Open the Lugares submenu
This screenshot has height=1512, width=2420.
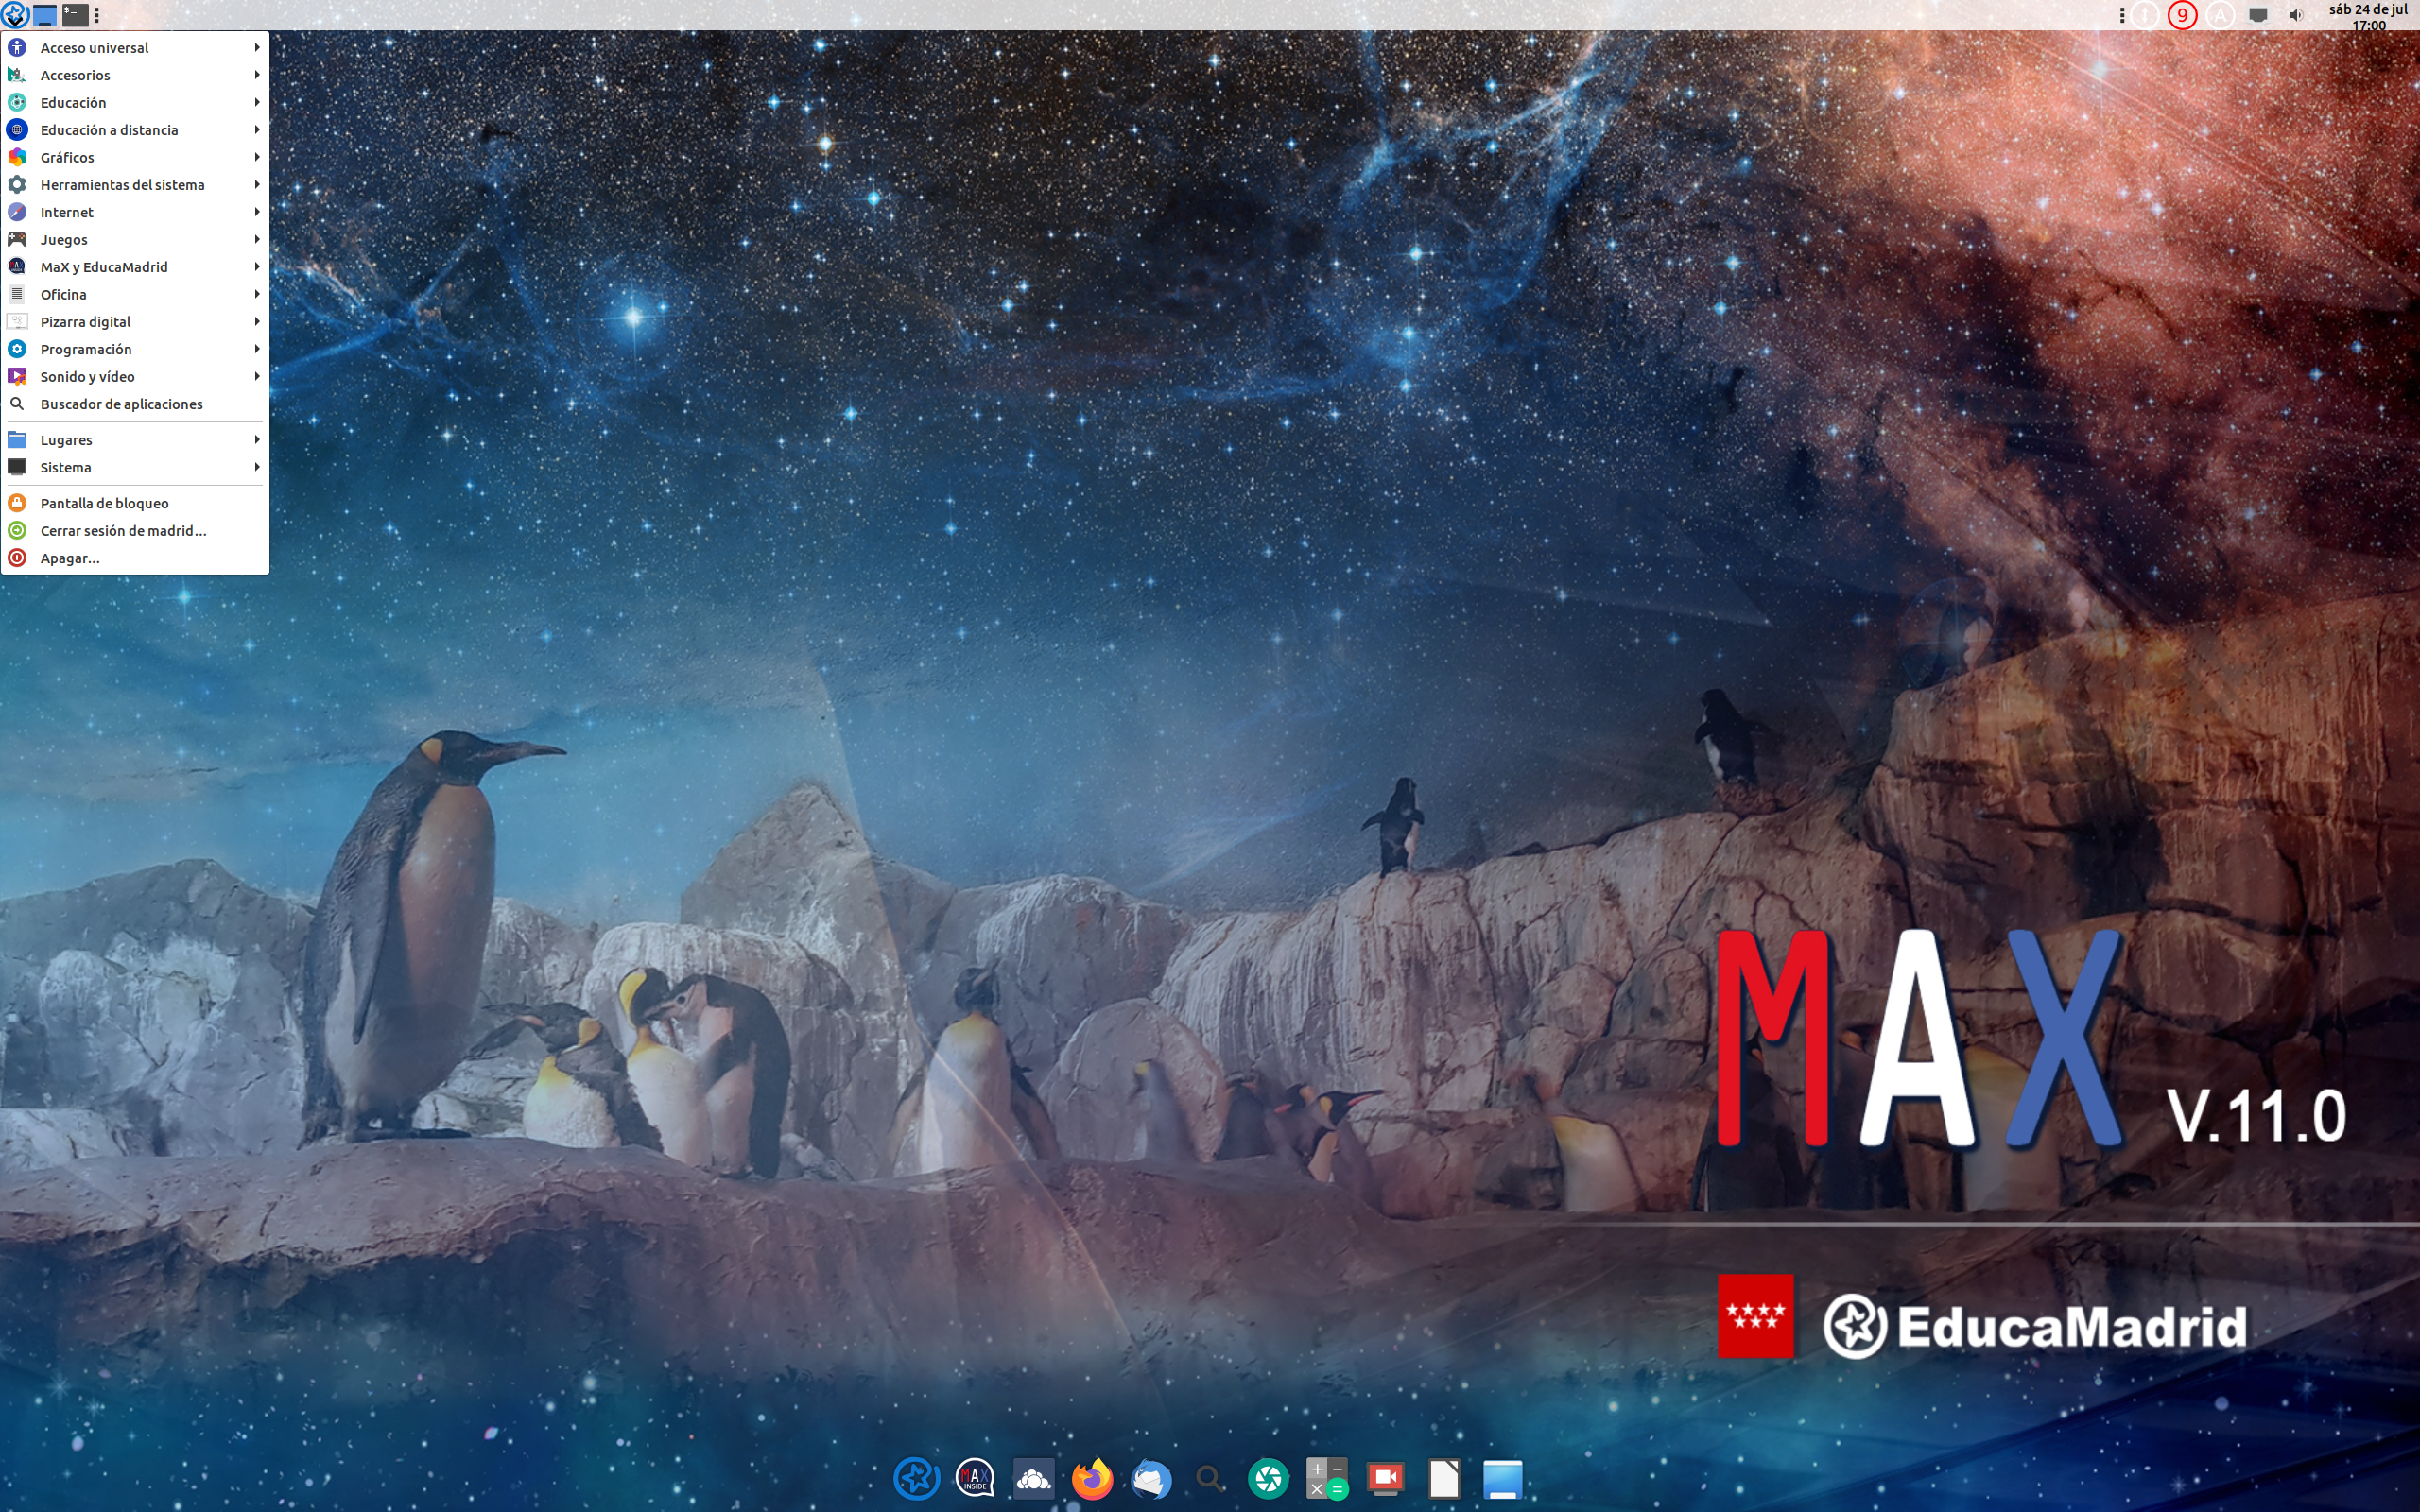(x=134, y=440)
